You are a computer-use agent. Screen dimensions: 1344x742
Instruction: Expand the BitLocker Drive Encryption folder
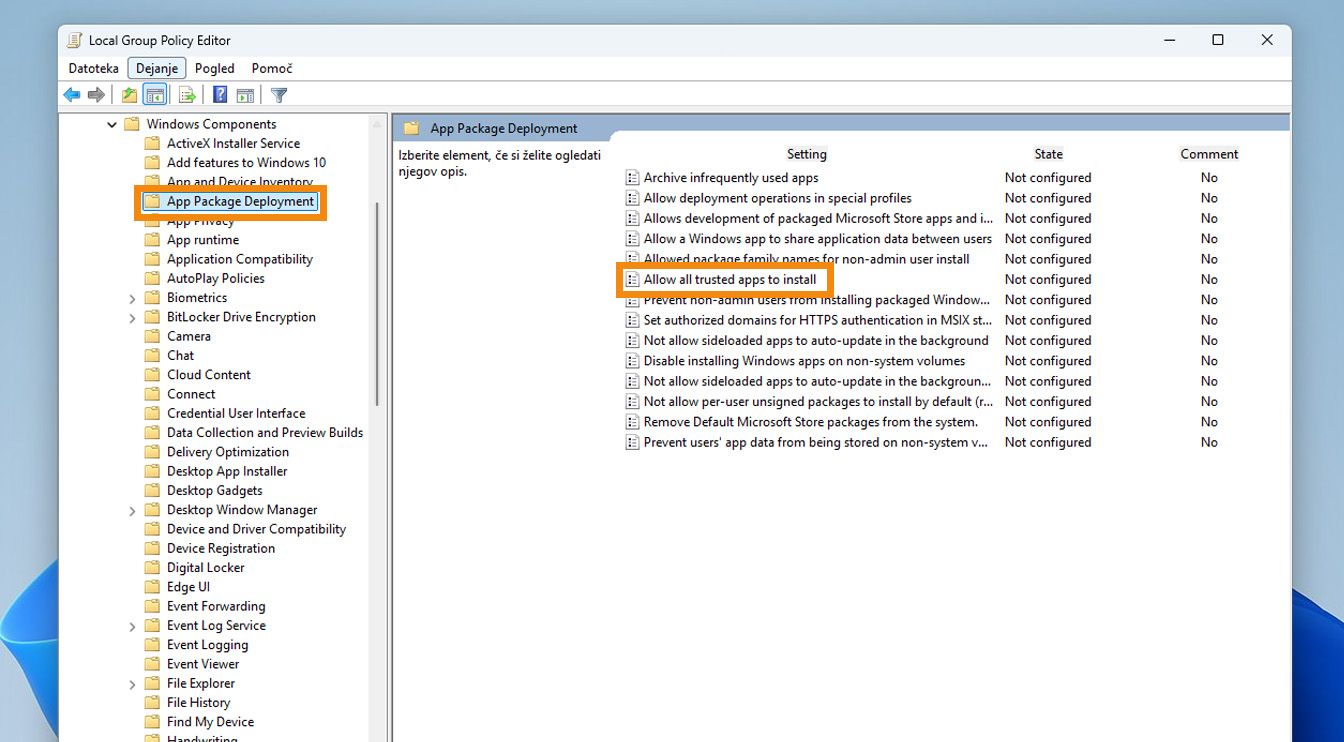click(132, 317)
